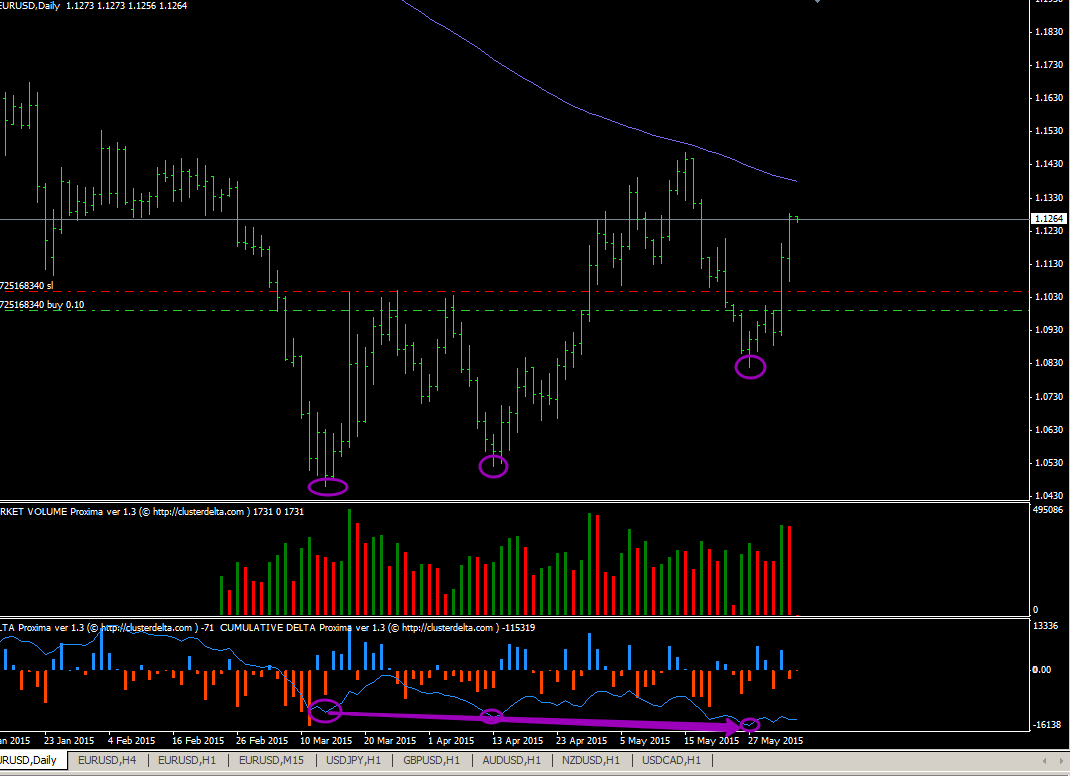Select the red dashed stop loss line
Screen dimensions: 1070x776
click(x=515, y=291)
